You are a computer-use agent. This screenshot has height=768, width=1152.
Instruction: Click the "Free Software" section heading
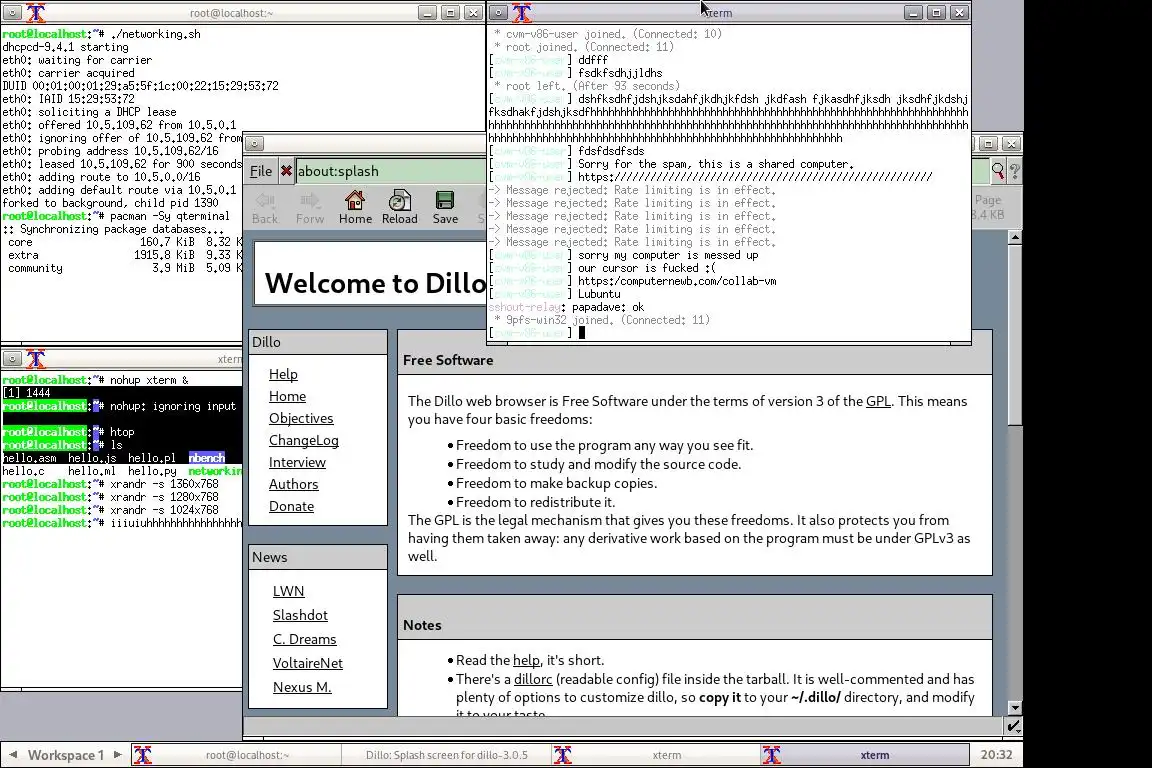click(447, 360)
